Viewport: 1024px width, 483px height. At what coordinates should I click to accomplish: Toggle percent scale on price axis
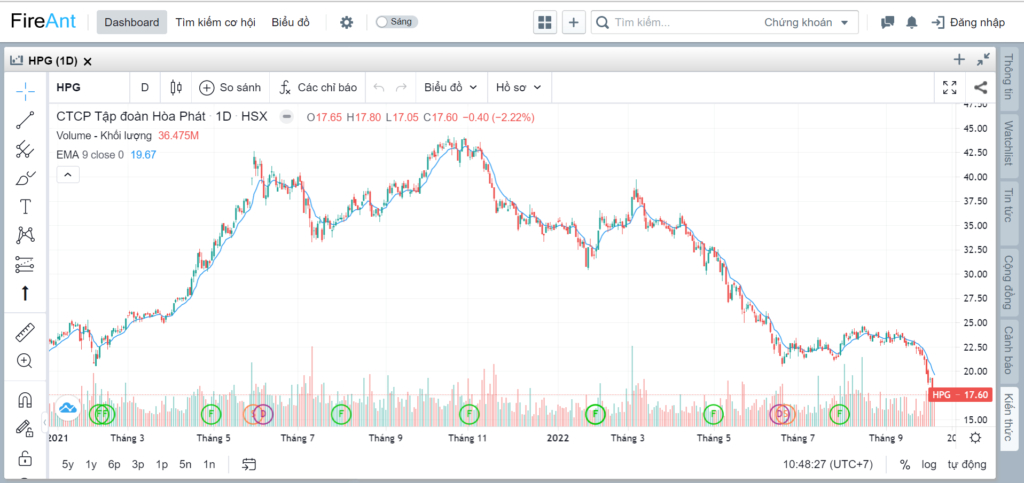click(x=904, y=465)
